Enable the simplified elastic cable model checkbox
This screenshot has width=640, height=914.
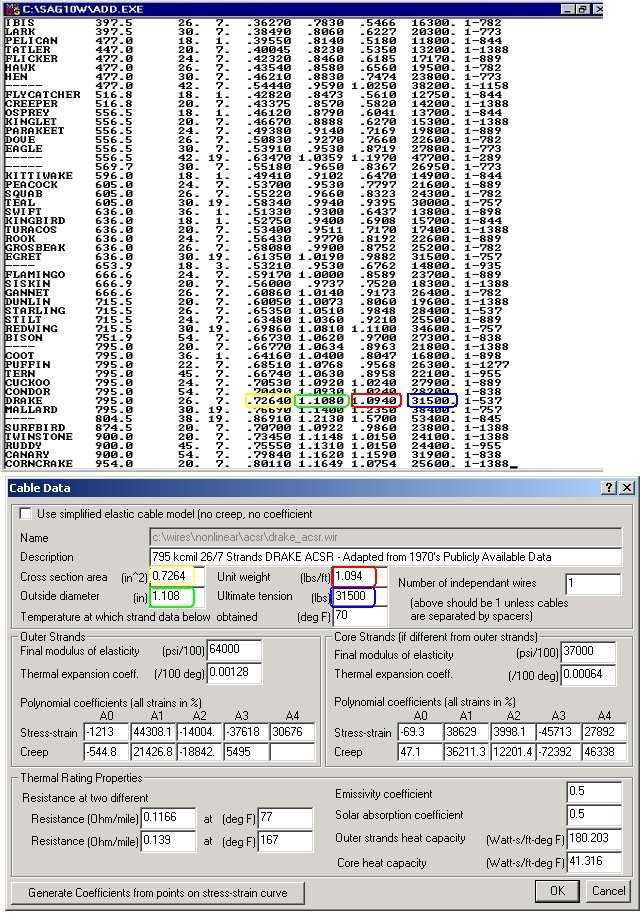click(25, 514)
